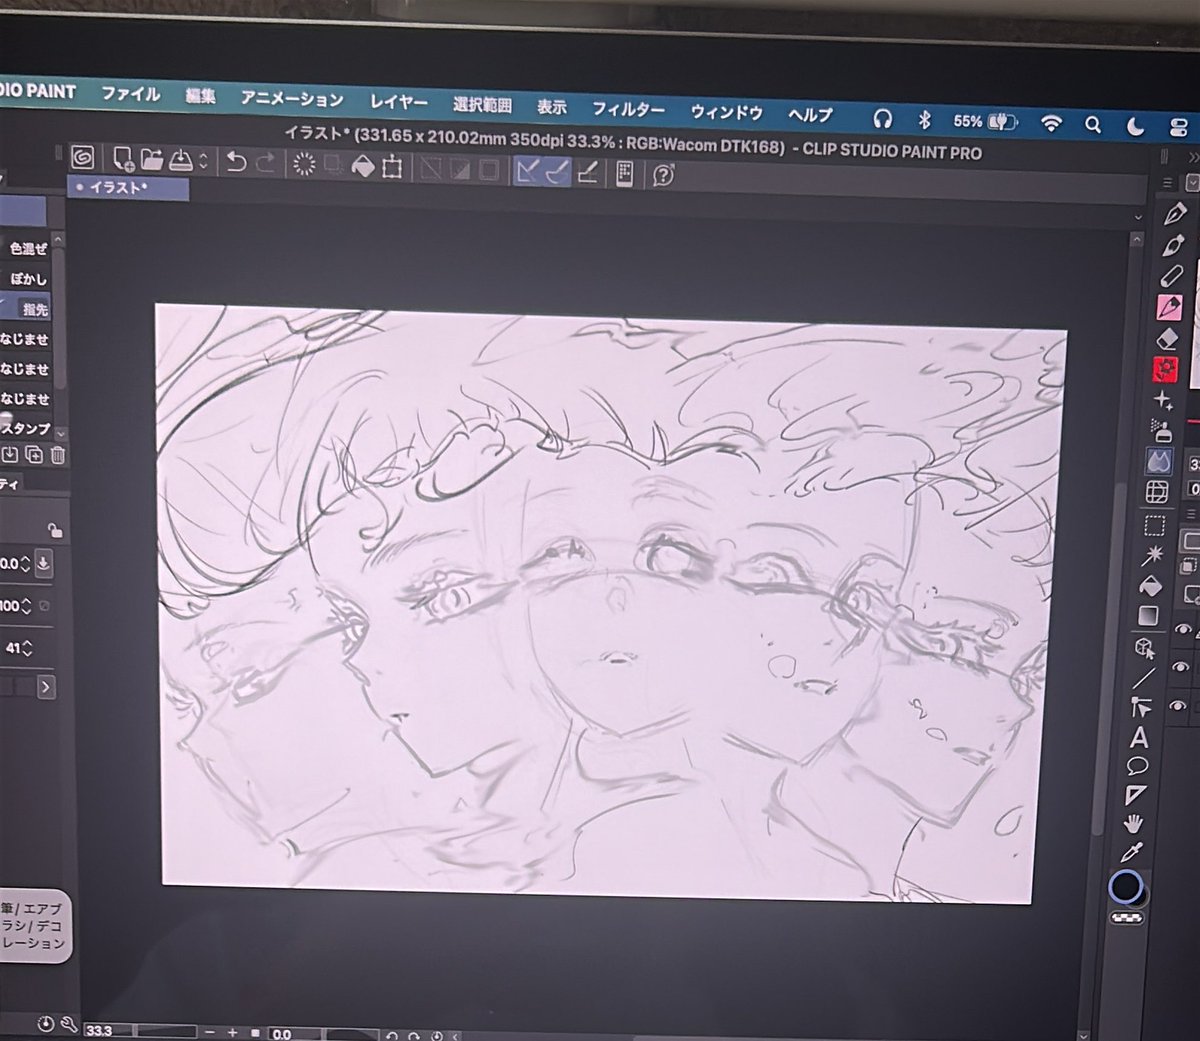
Task: Open the Clip Studio launcher icon
Action: 84,158
